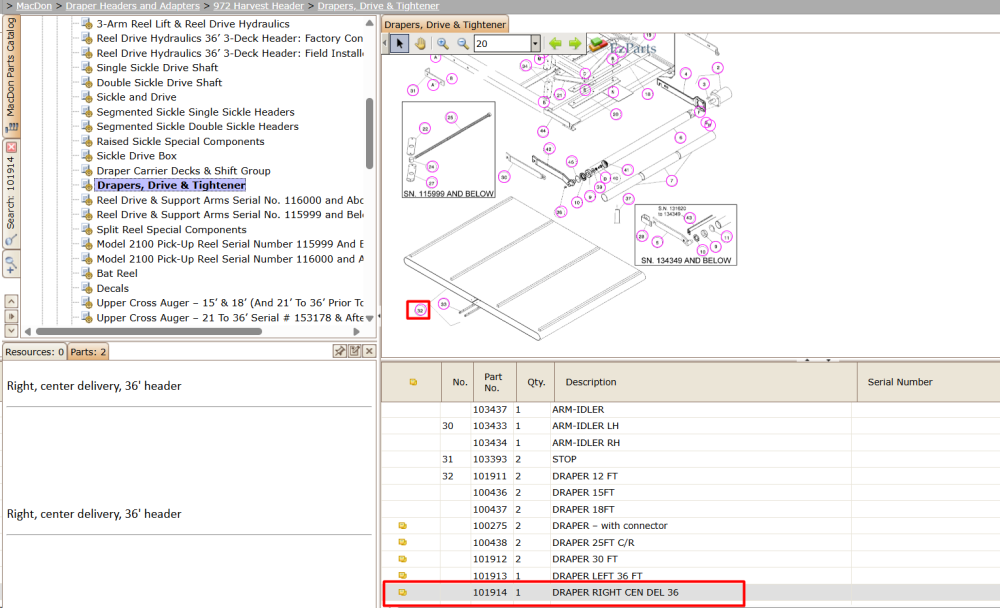Open note icon for DRAPER 30 FT
This screenshot has height=608, width=1000.
[x=402, y=559]
